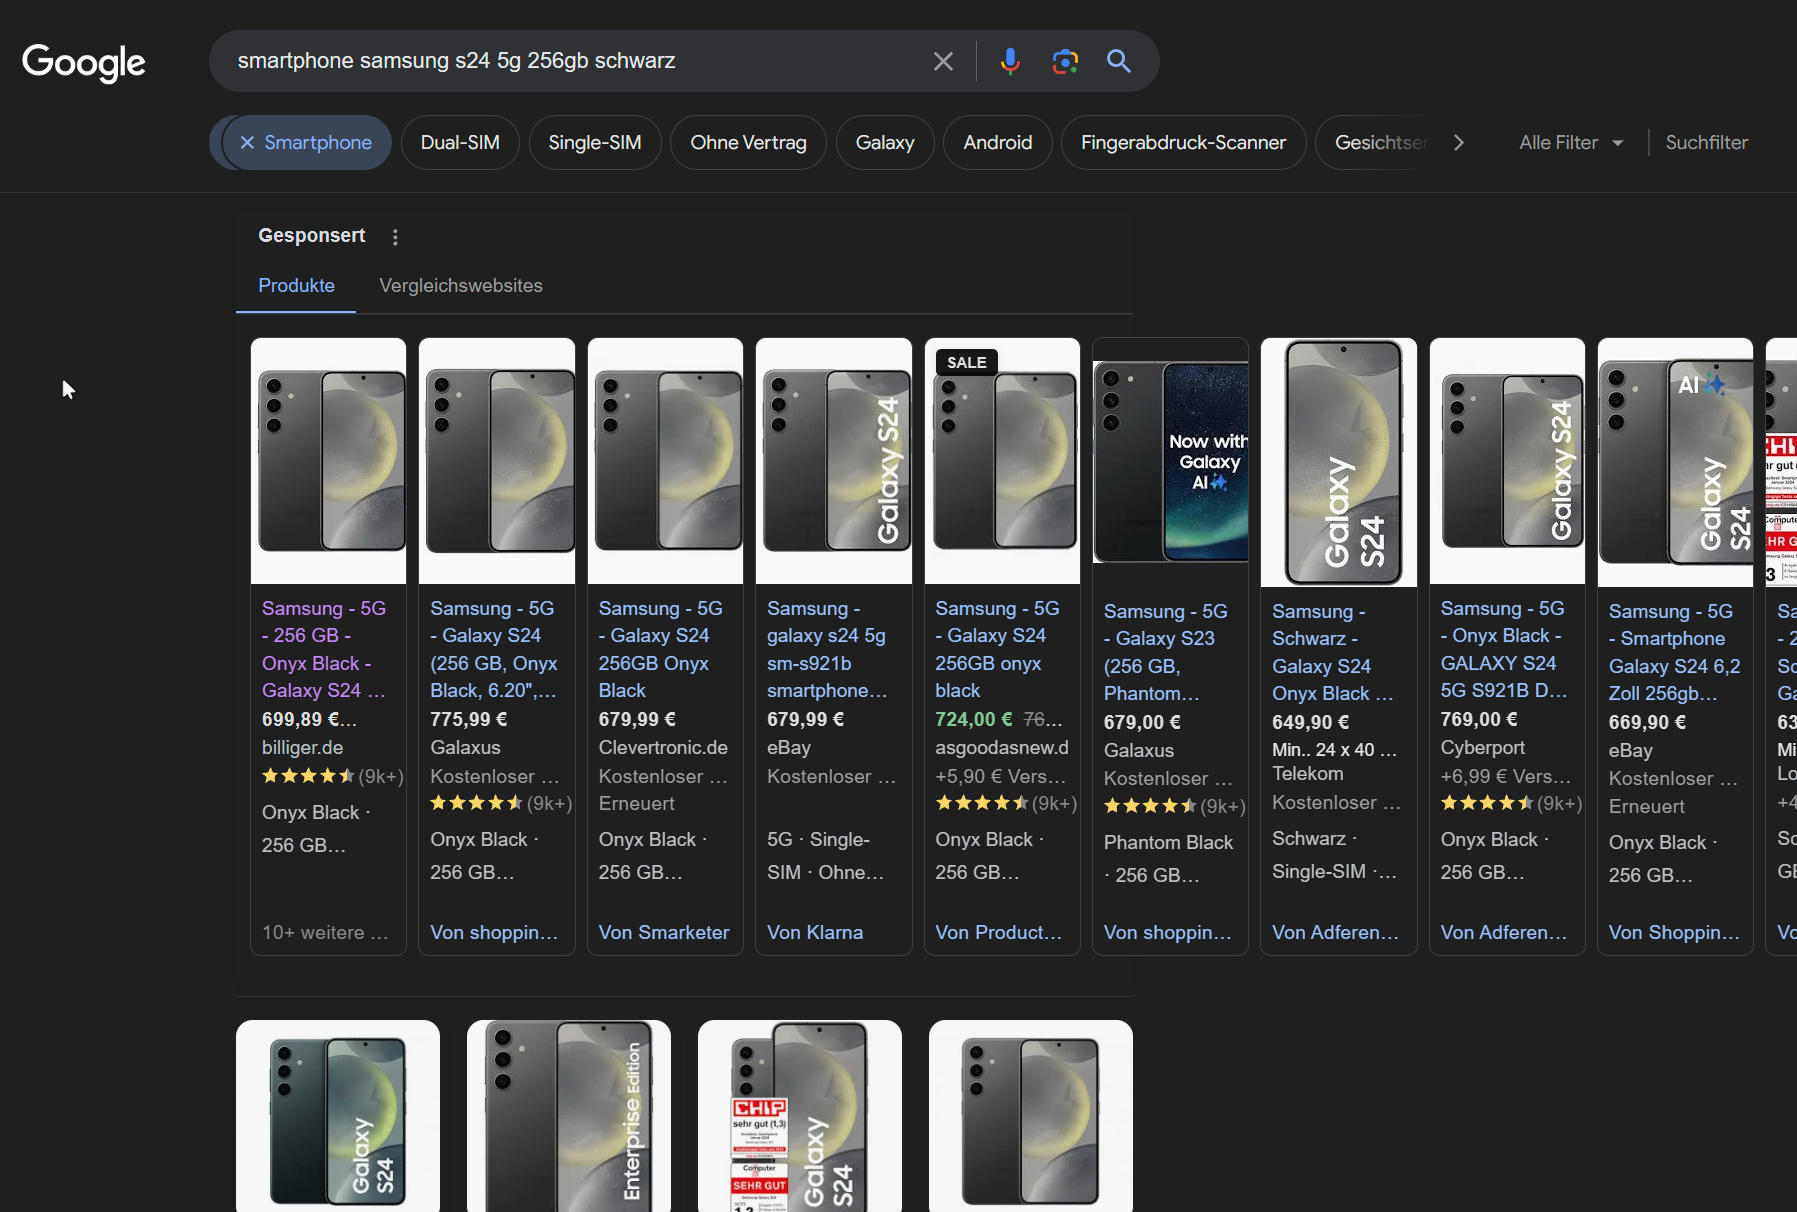
Task: Show more filter chips with right chevron
Action: [1459, 143]
